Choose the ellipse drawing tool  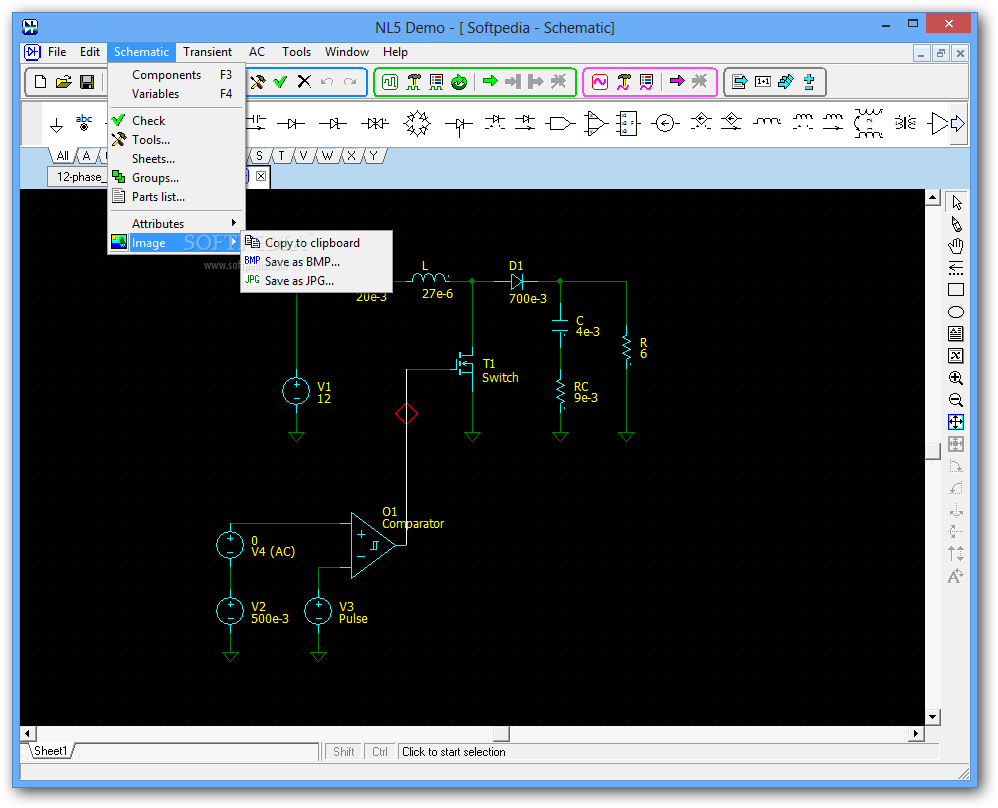click(x=956, y=312)
